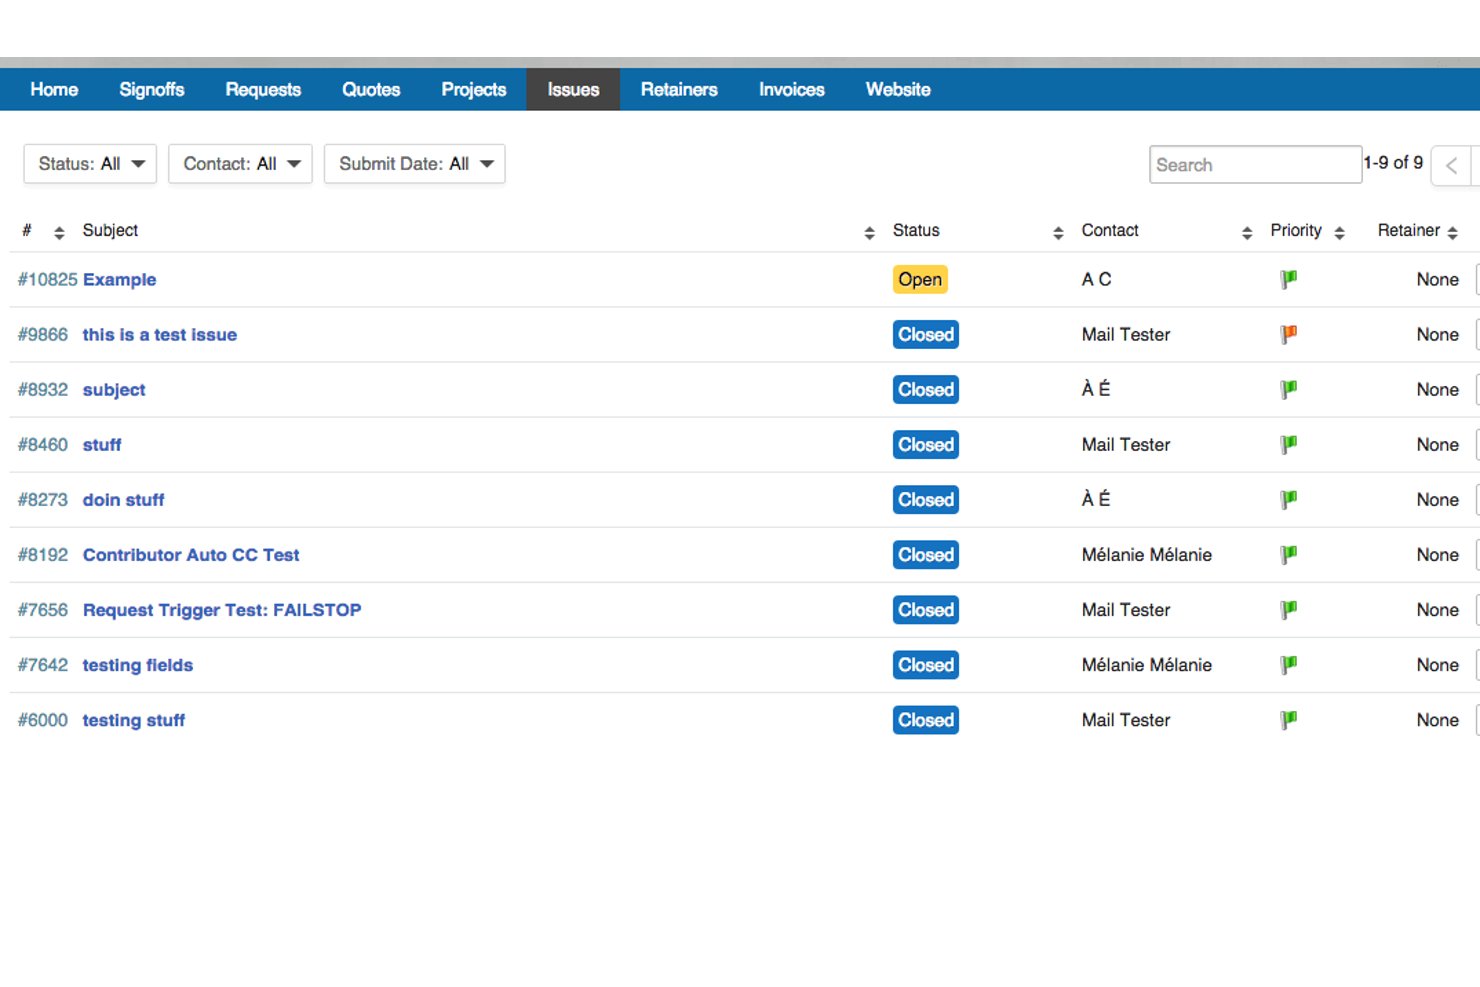Click the priority flag in the #8932 row
1480x987 pixels.
coord(1289,389)
